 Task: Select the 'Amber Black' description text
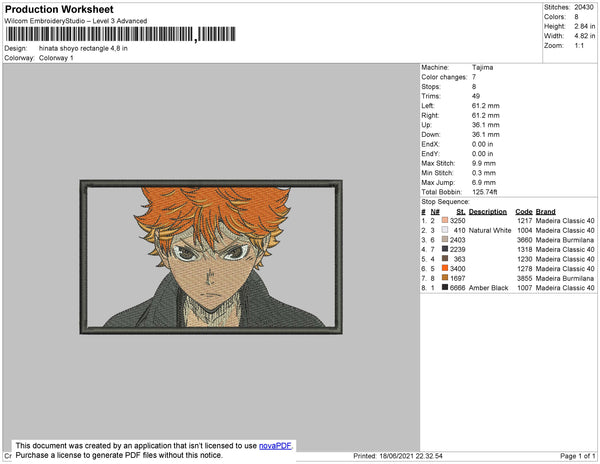(x=488, y=288)
